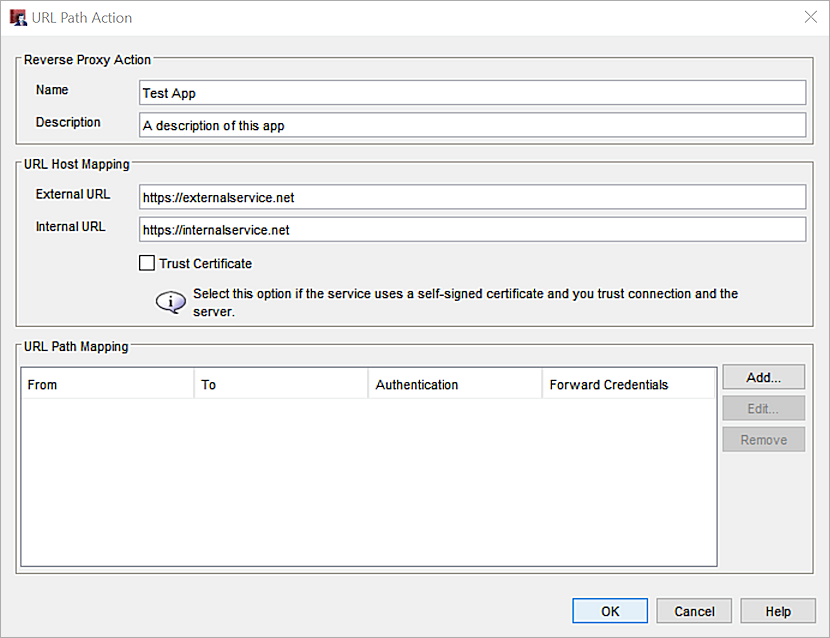Screen dimensions: 830x638
Task: Click the empty URL path mapping list area
Action: (x=368, y=482)
